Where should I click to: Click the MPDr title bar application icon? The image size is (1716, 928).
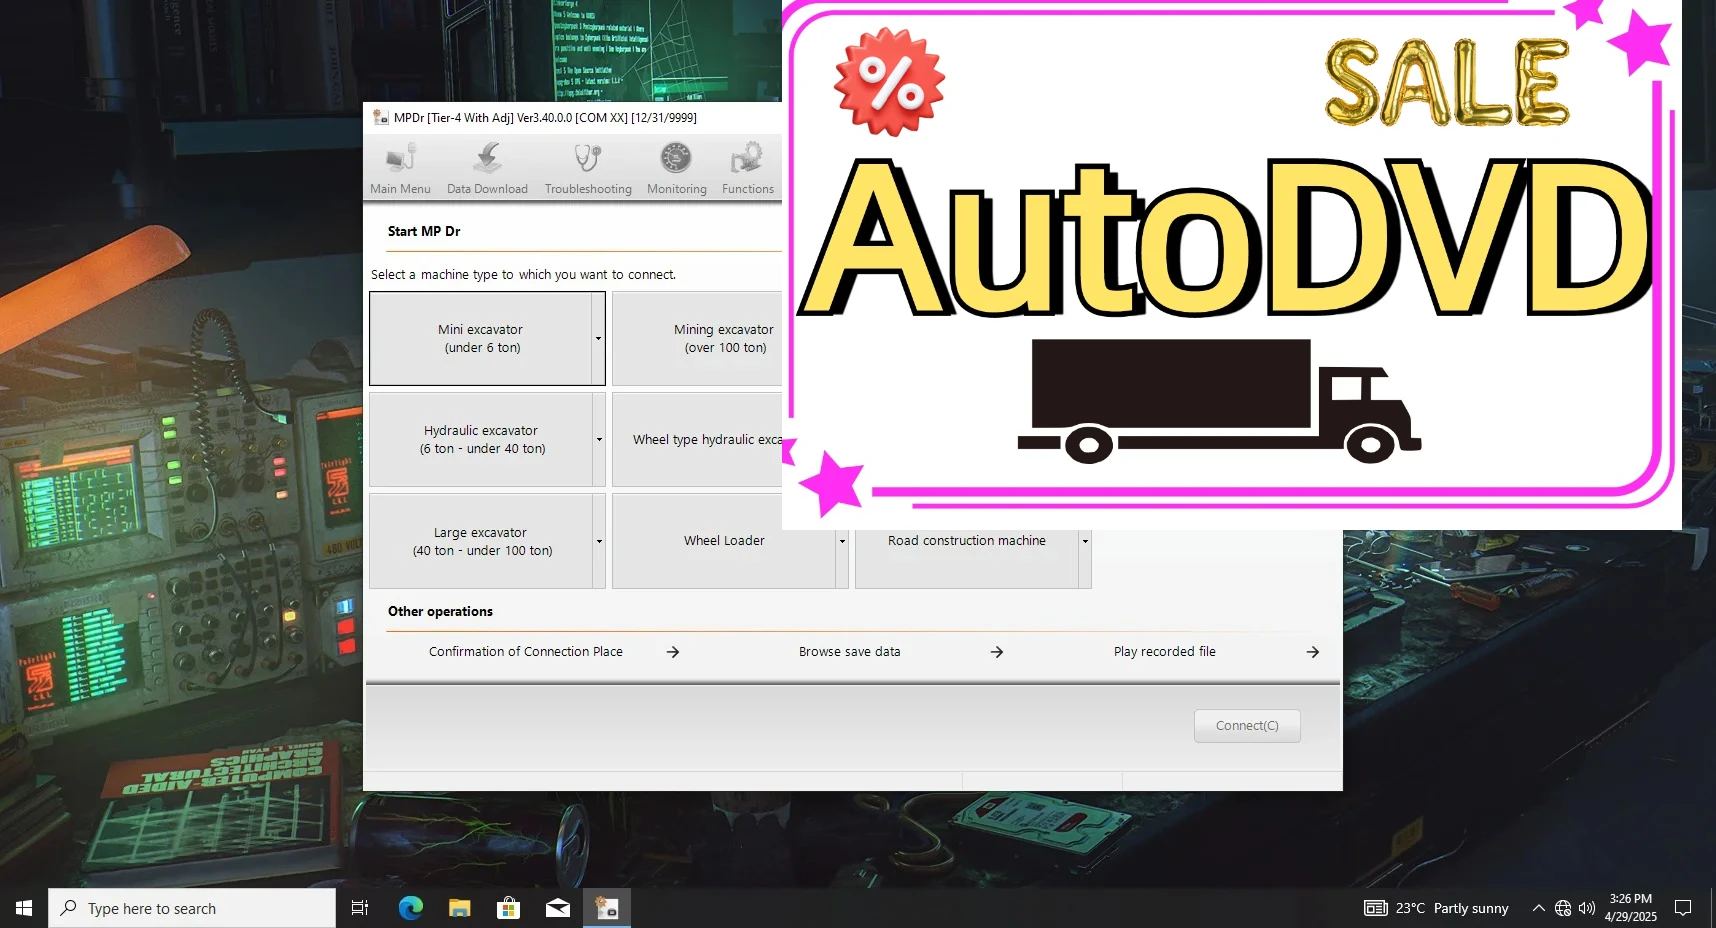click(x=380, y=117)
